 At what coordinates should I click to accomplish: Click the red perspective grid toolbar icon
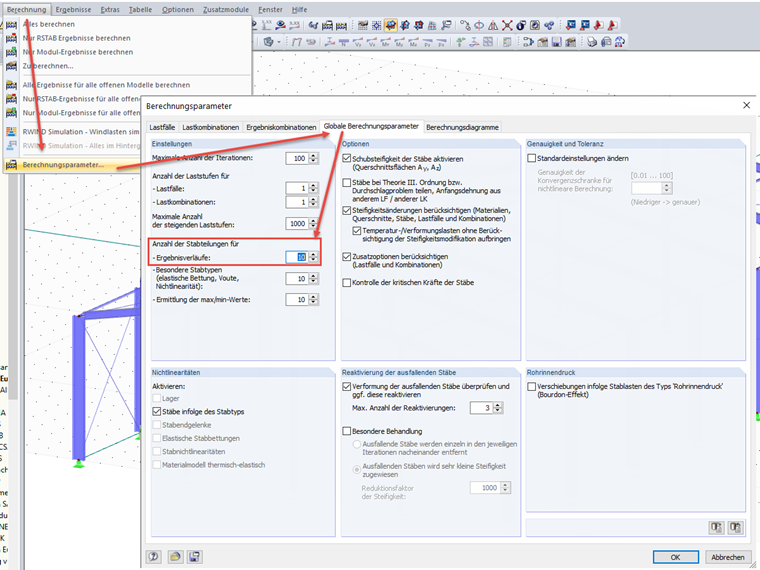click(432, 25)
